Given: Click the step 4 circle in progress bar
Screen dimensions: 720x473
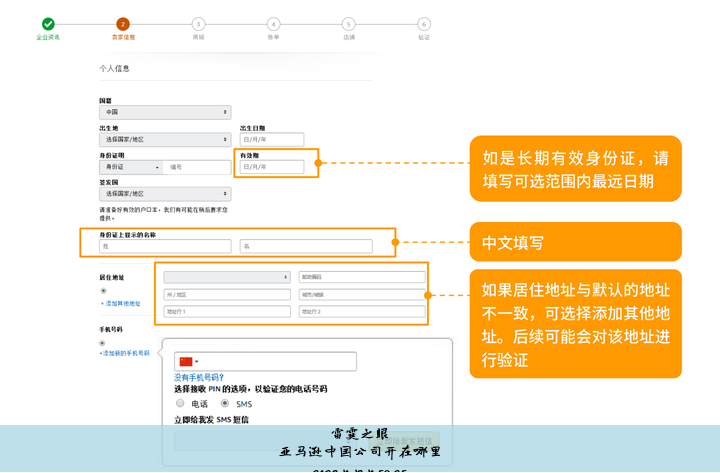Looking at the screenshot, I should coord(273,24).
